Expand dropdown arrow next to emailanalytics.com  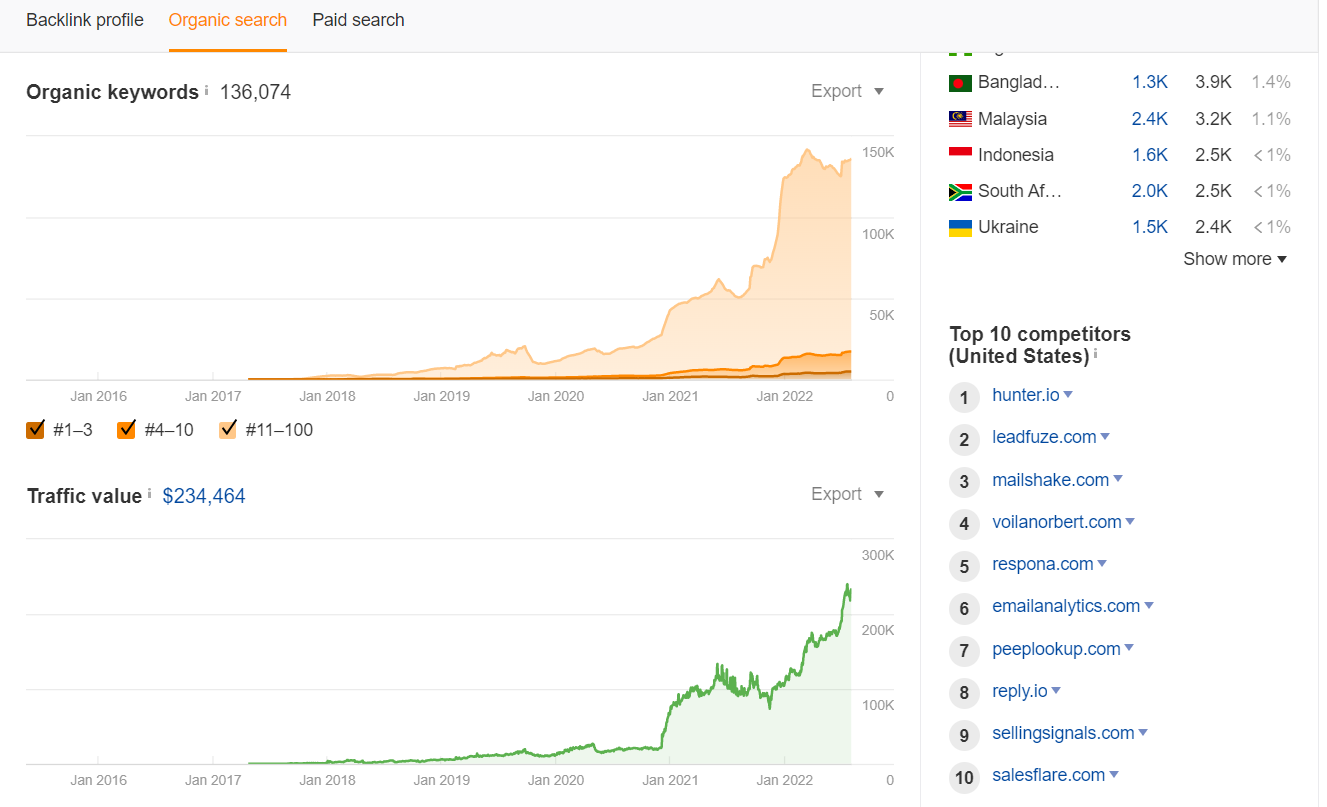point(1149,606)
